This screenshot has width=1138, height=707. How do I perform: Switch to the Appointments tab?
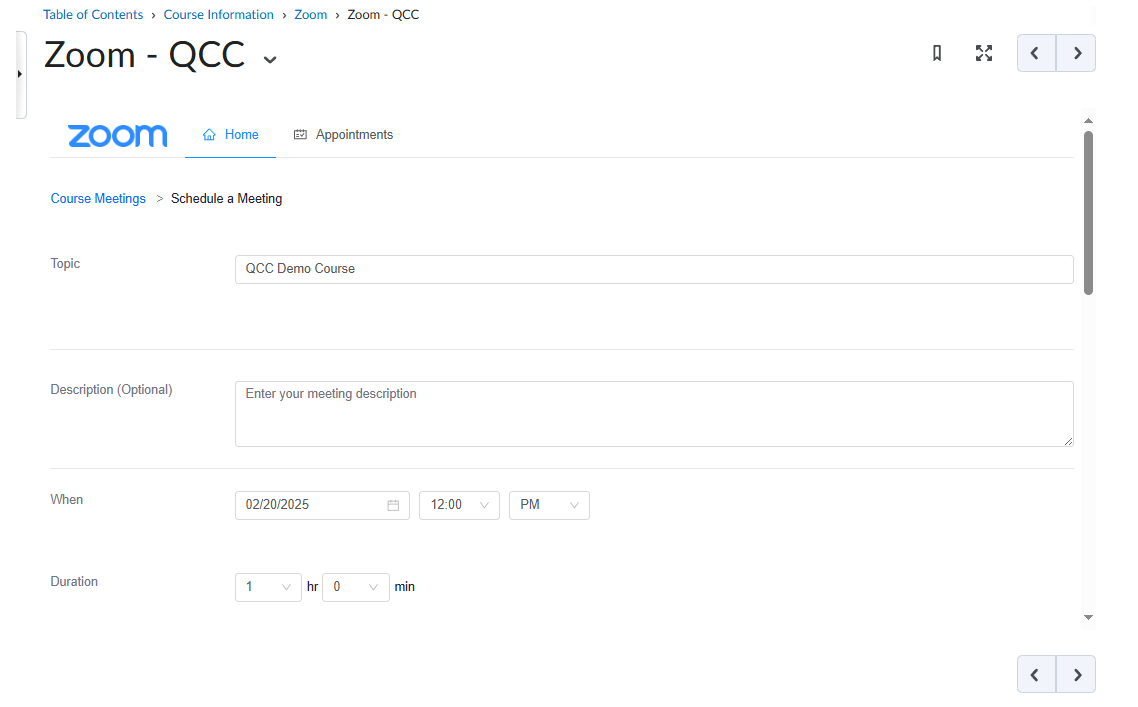point(343,135)
